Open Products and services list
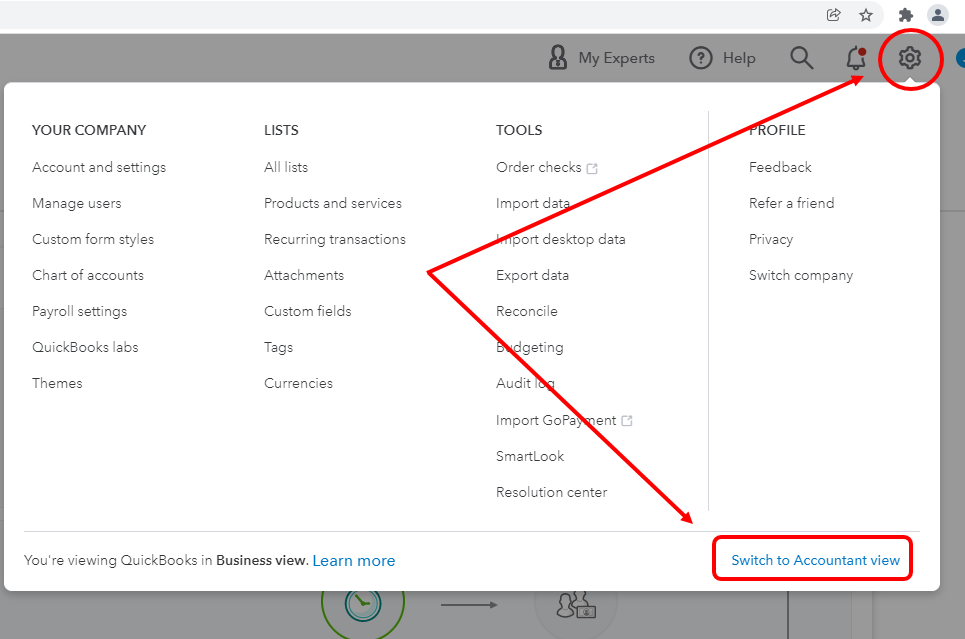Screen dimensions: 965x639 (333, 203)
